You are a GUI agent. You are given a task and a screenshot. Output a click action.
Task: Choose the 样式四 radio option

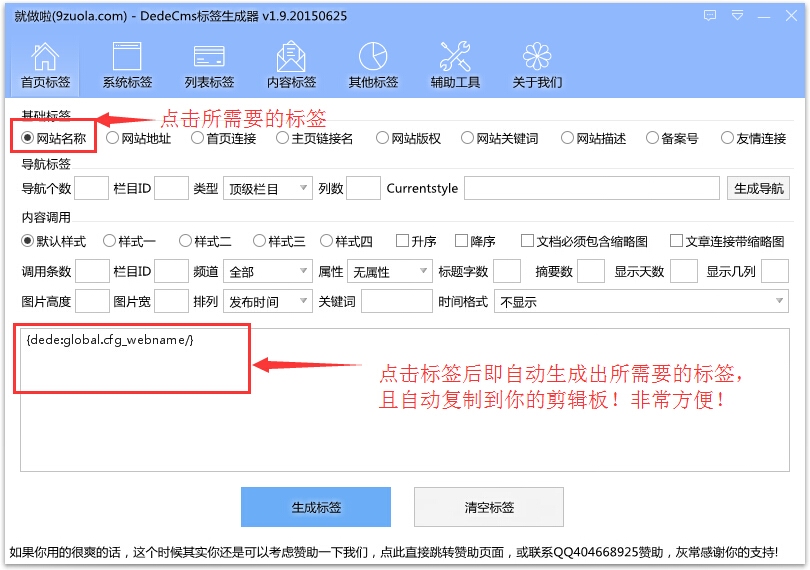click(x=346, y=241)
